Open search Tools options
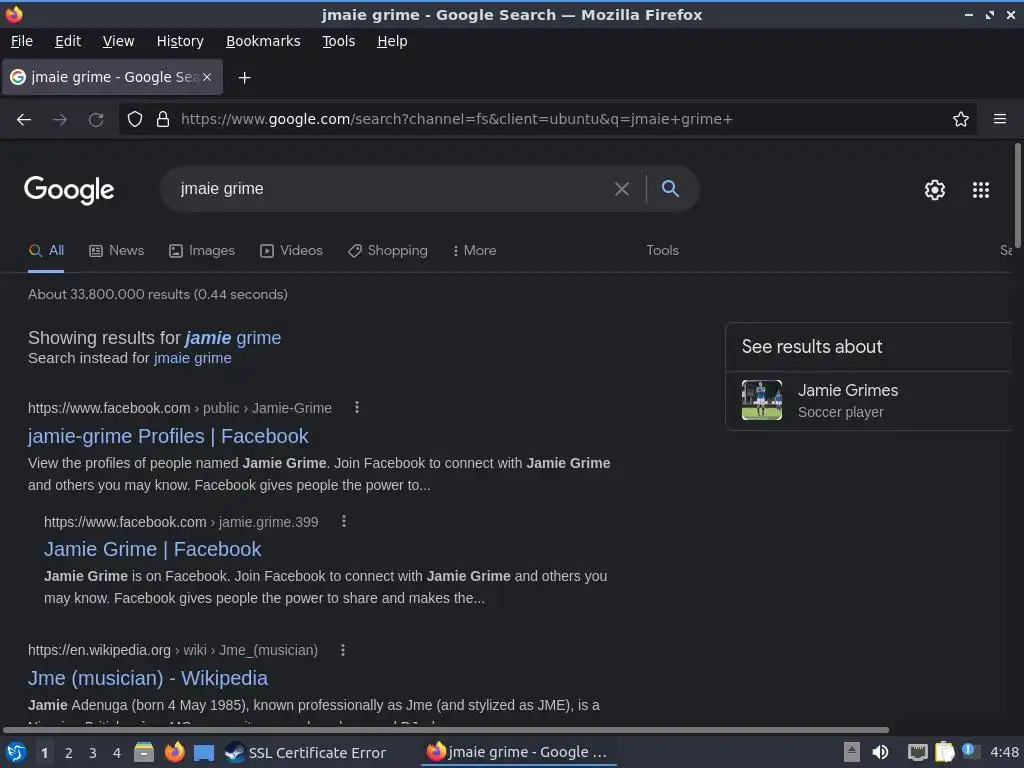This screenshot has height=768, width=1024. (x=662, y=251)
